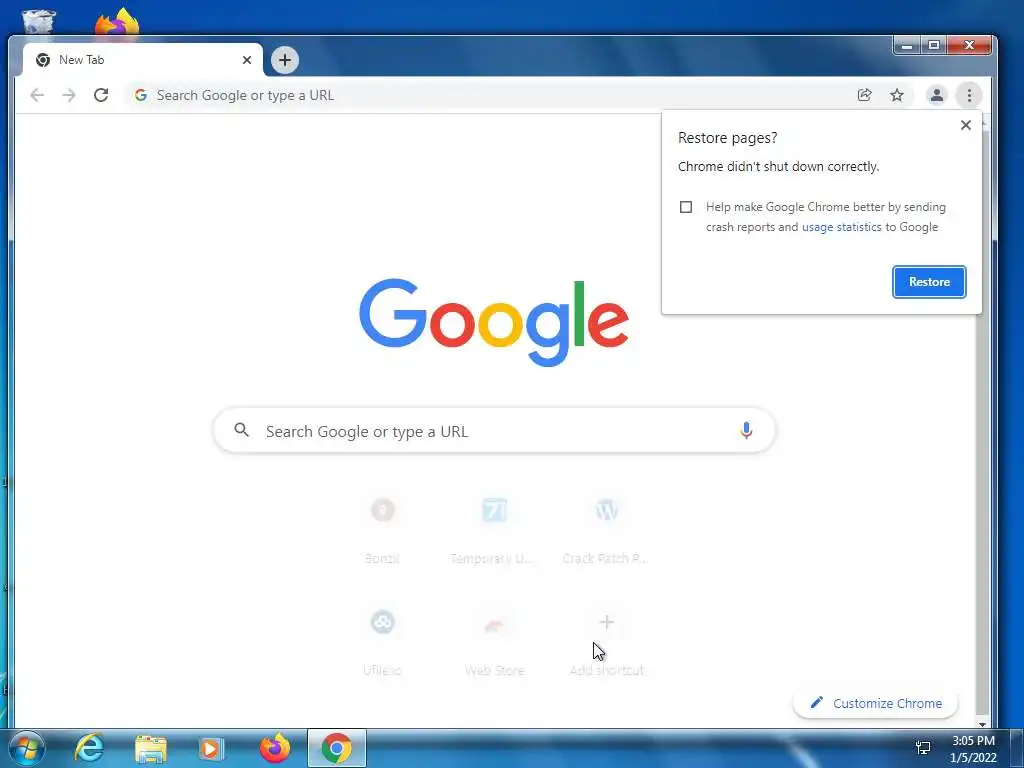
Task: Click Google G icon in address bar
Action: [x=140, y=95]
